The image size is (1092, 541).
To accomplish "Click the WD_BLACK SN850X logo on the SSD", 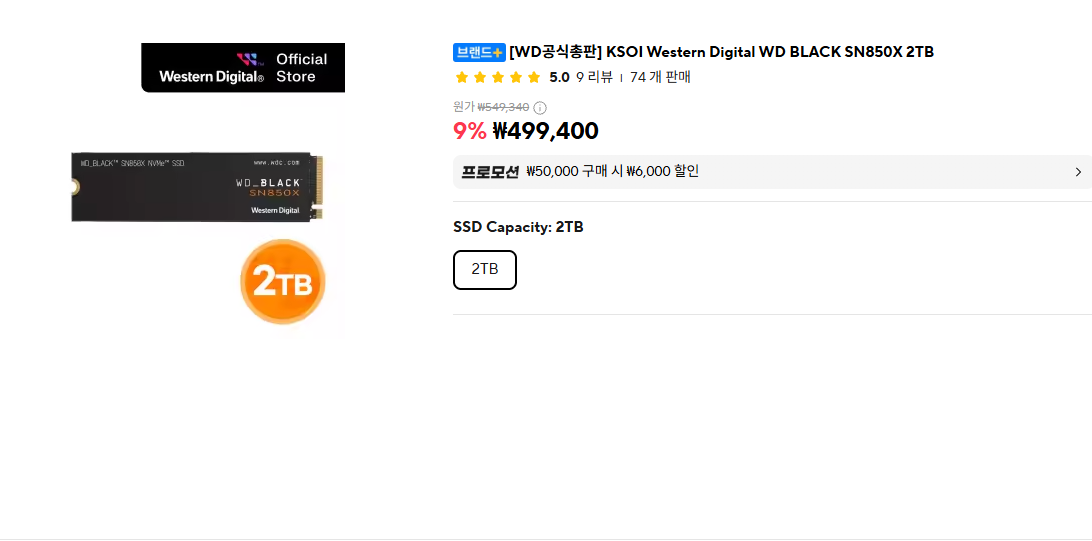I will click(x=268, y=187).
